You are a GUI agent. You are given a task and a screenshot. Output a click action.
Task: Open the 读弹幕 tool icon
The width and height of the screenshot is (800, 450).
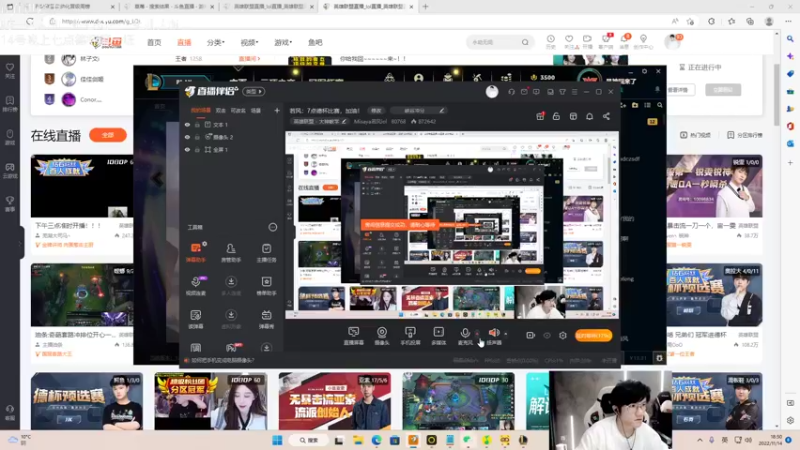click(195, 318)
